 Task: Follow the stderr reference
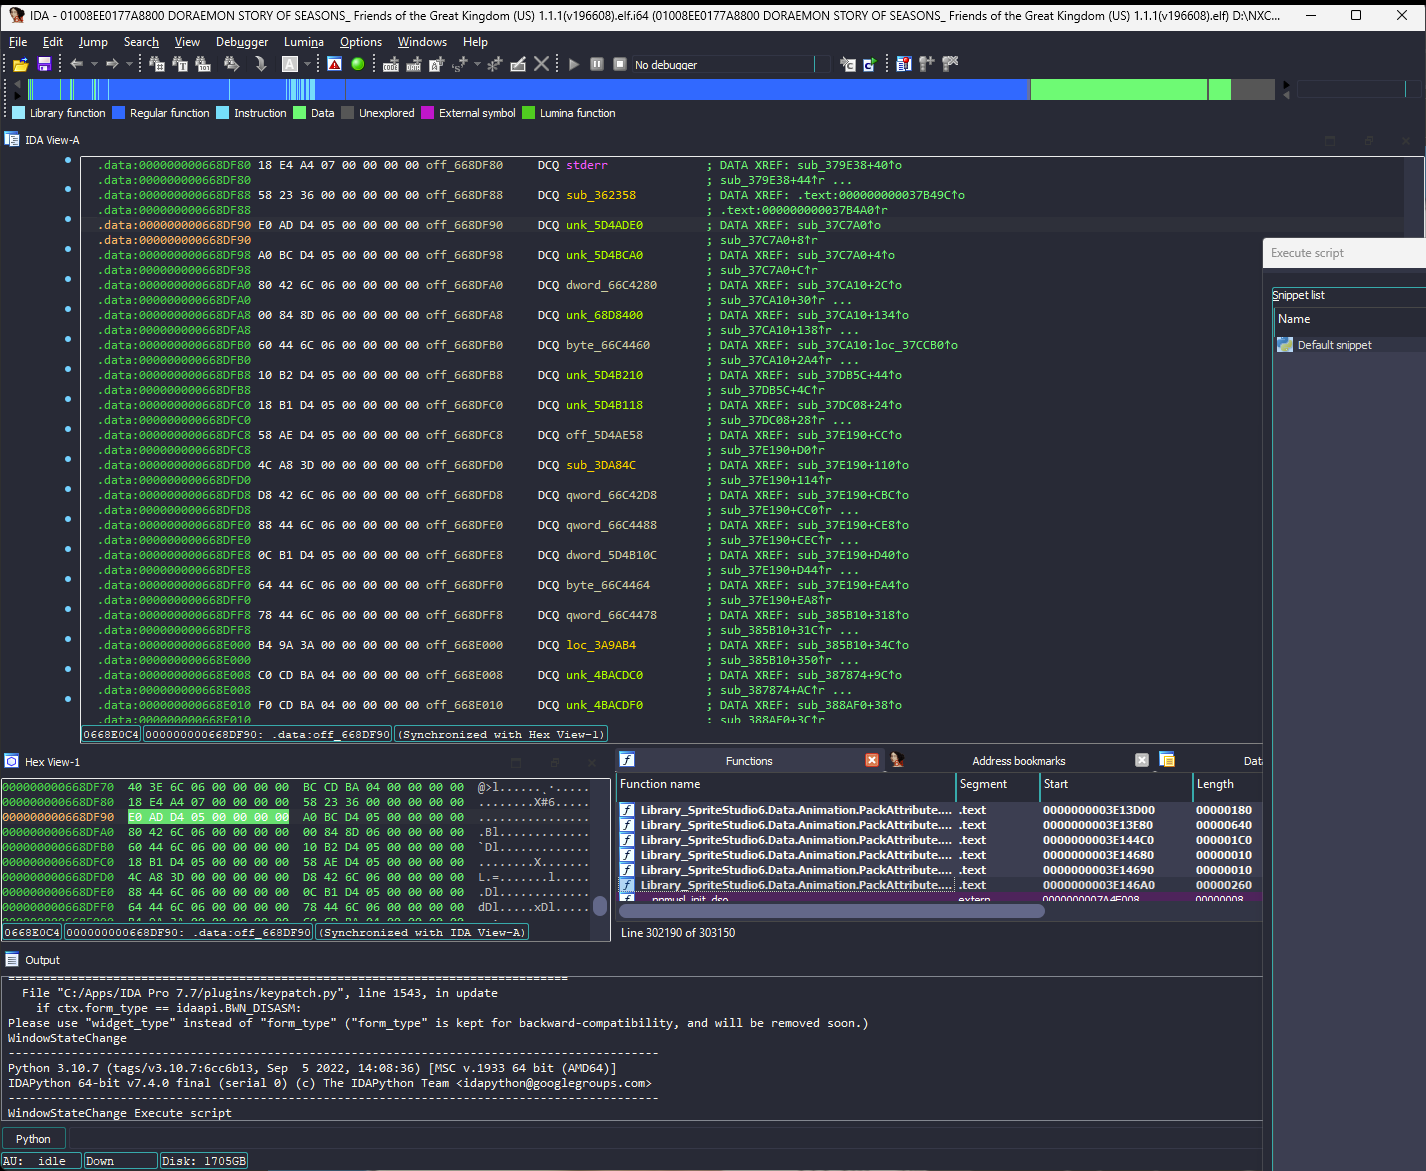pos(587,165)
